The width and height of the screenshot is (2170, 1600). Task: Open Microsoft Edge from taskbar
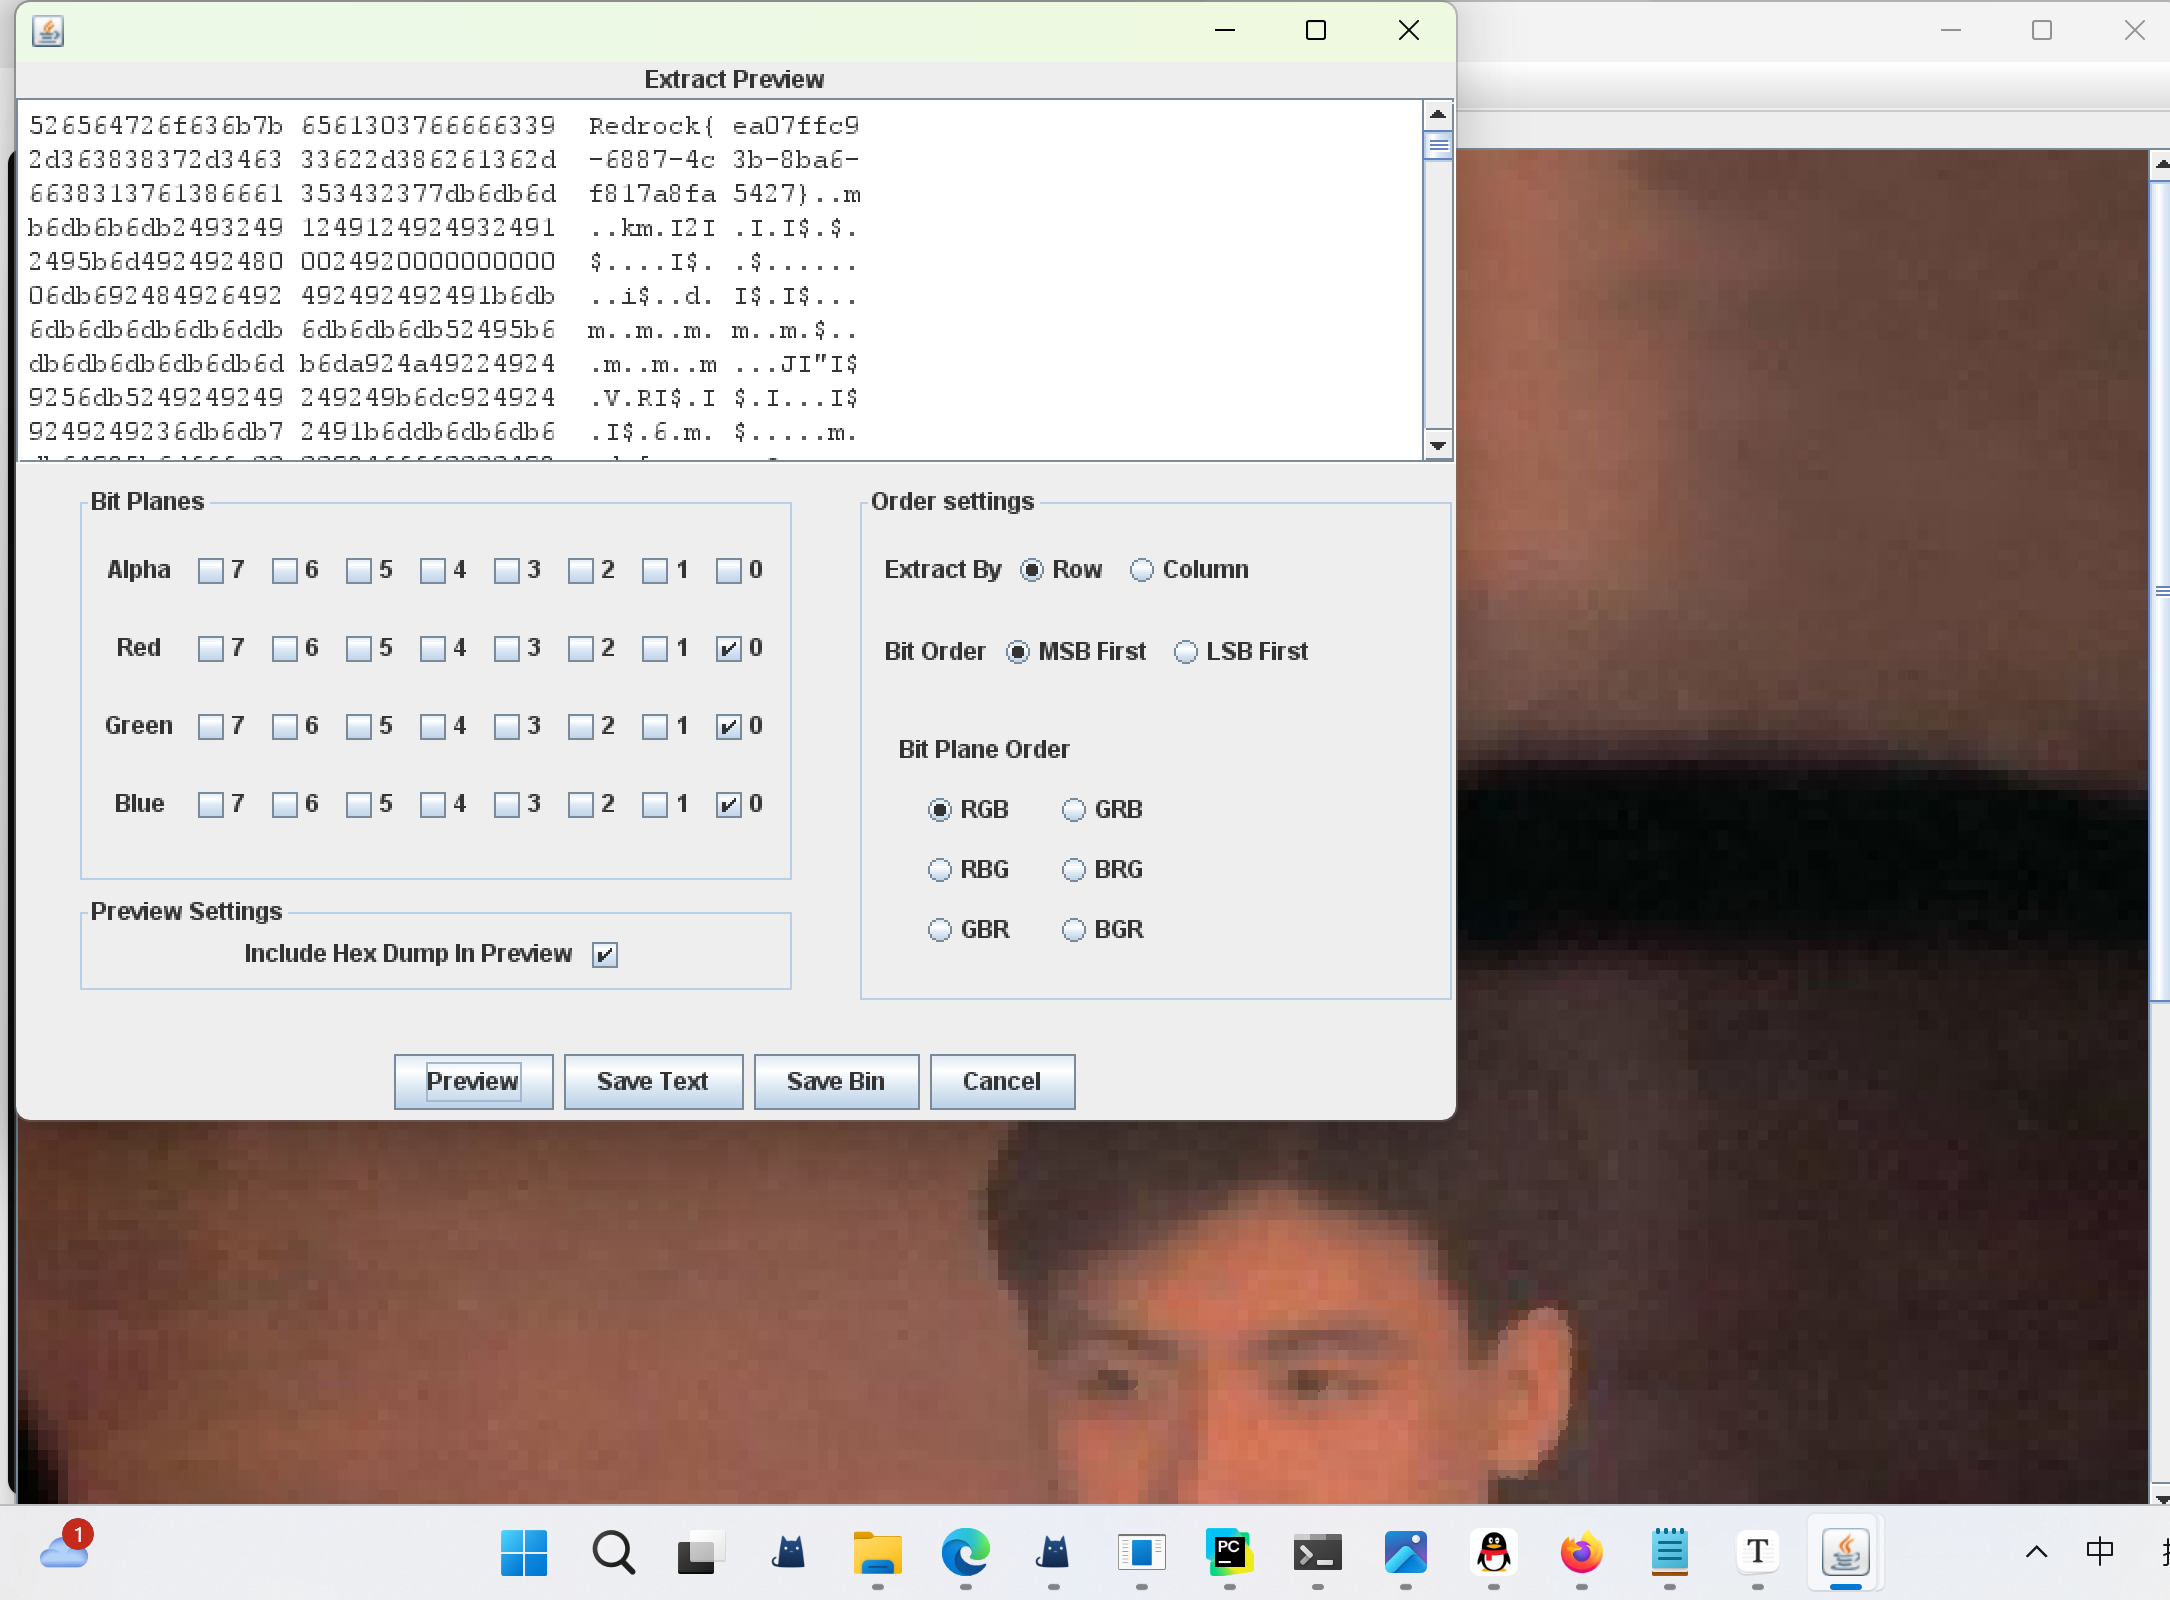(x=965, y=1553)
